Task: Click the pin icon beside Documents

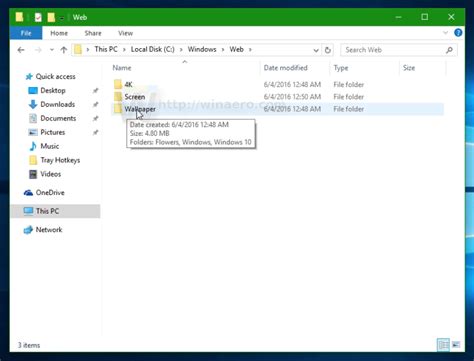Action: (x=95, y=119)
